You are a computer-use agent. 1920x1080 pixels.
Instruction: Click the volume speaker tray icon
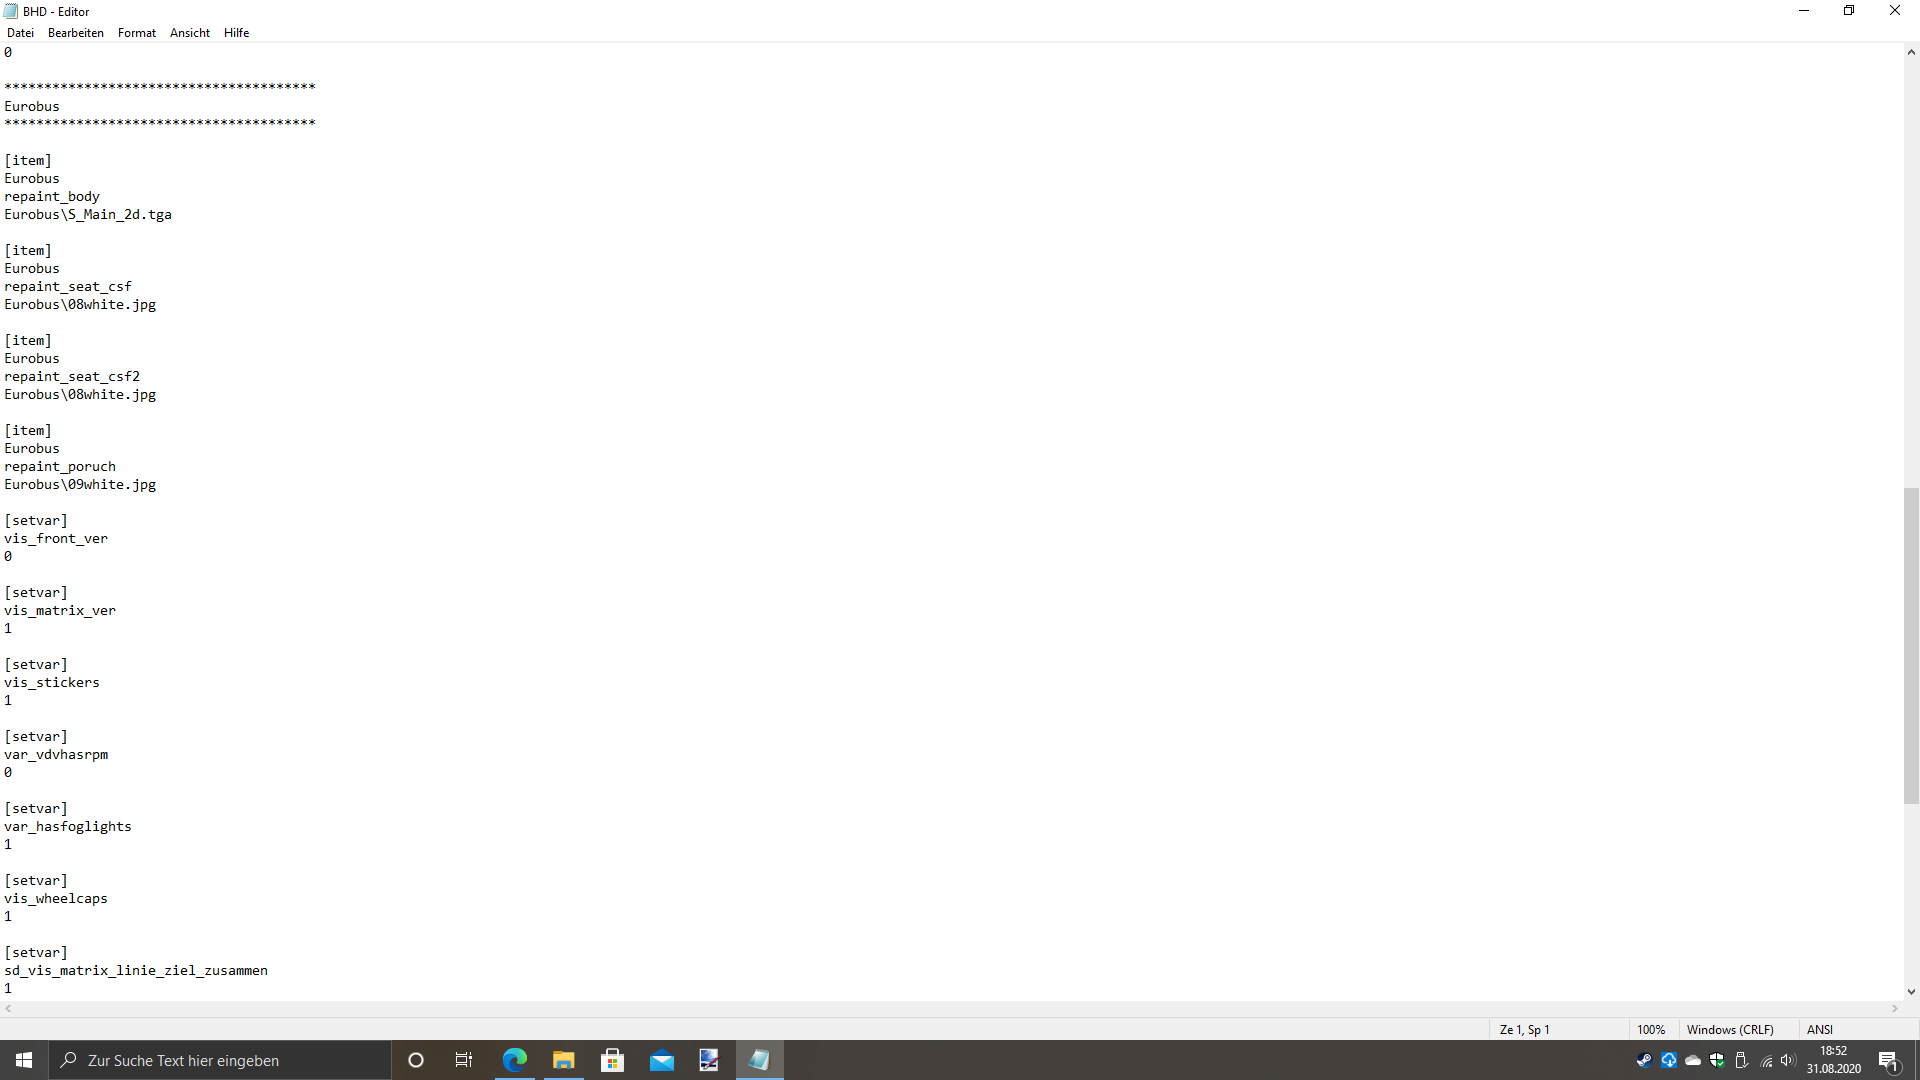1788,1060
